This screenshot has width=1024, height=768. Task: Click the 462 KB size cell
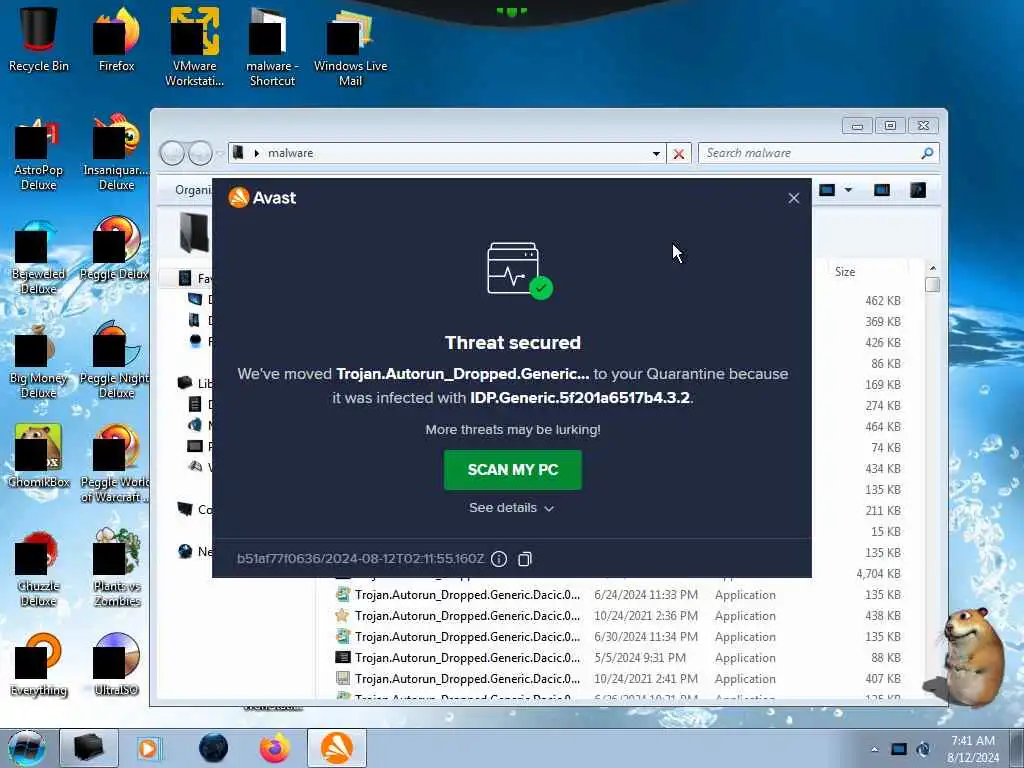[x=883, y=301]
